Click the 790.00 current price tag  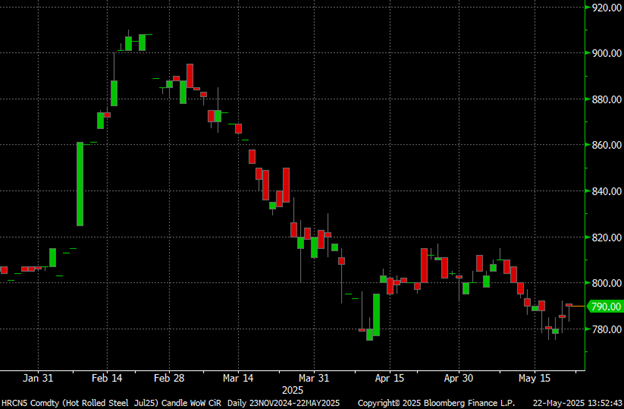click(x=604, y=306)
